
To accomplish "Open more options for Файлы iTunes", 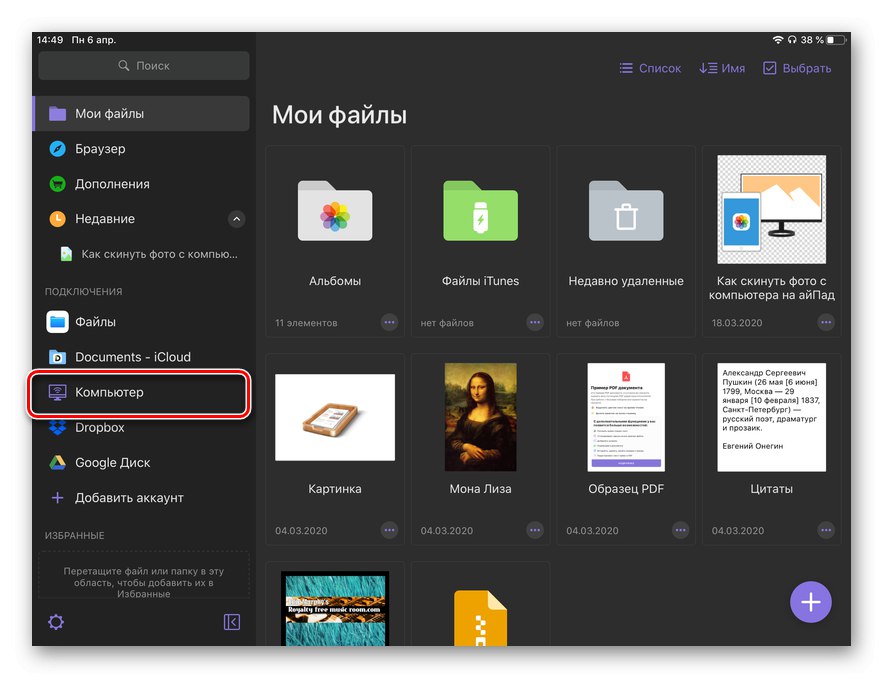I will tap(535, 323).
